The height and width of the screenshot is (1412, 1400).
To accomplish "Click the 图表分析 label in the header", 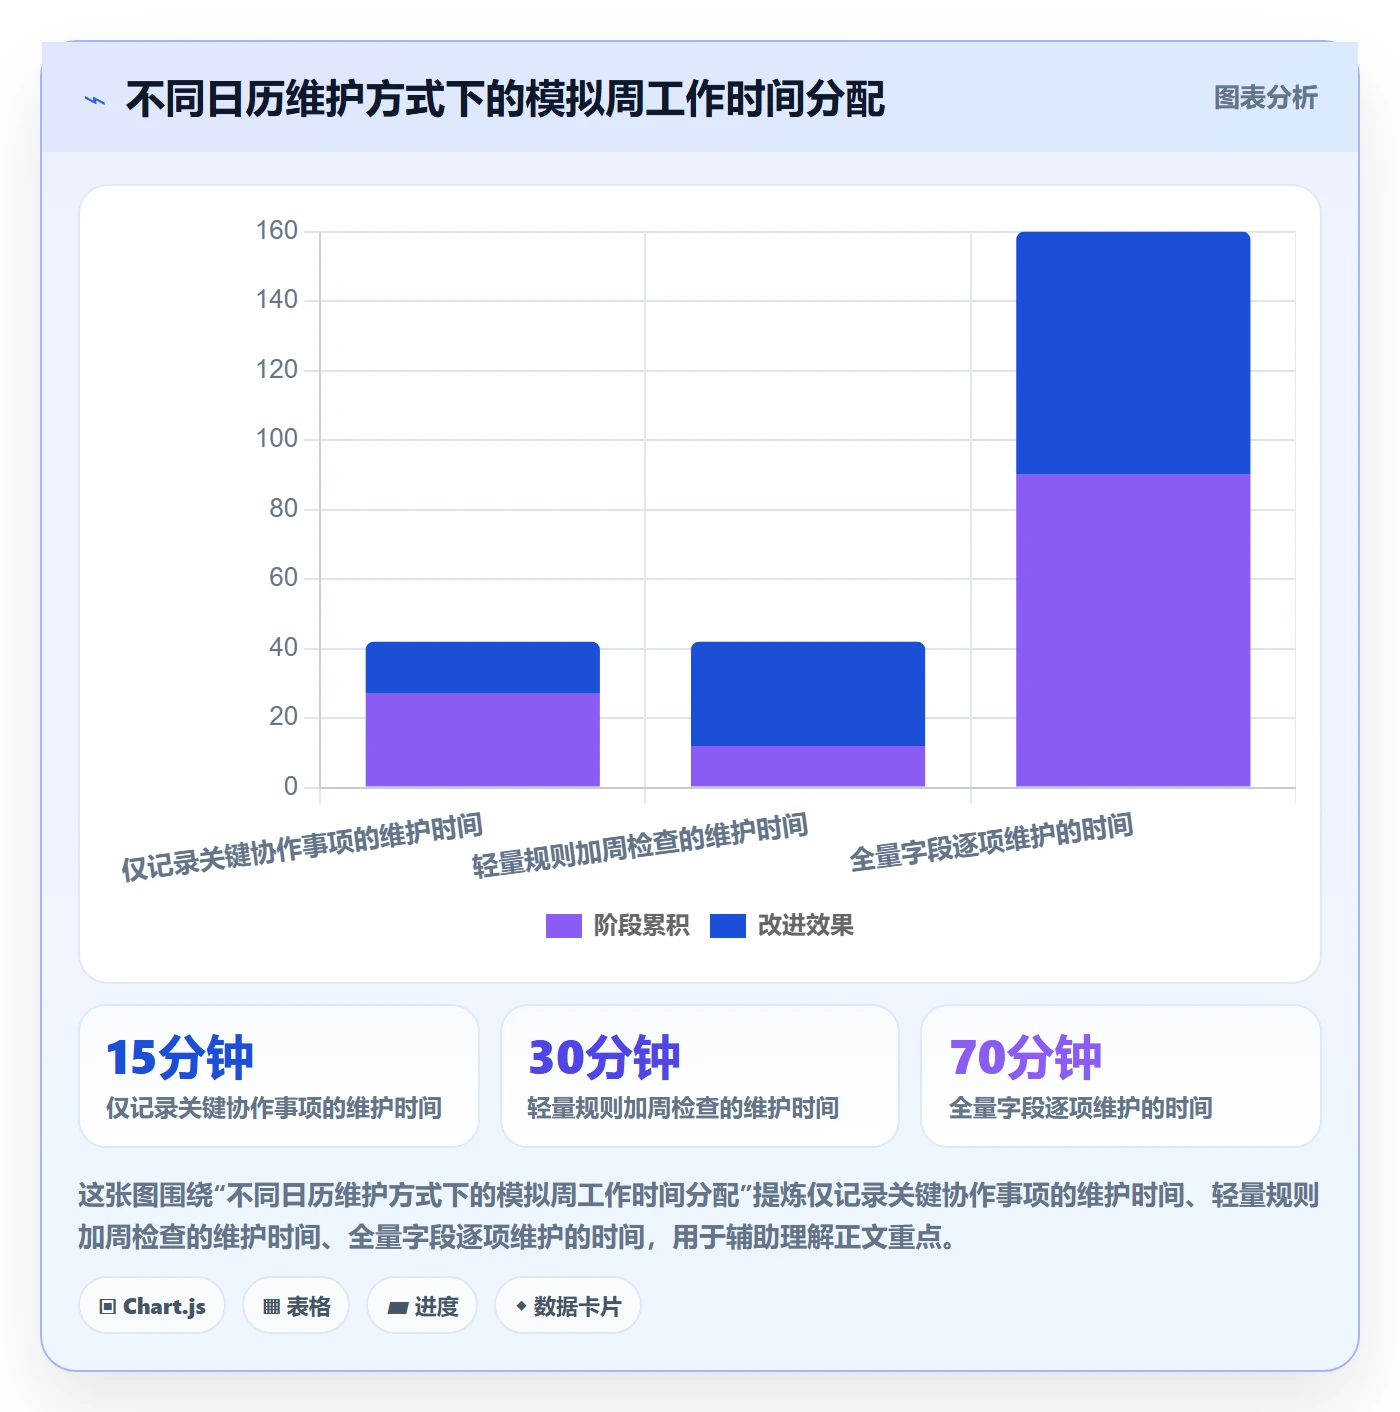I will tap(1265, 98).
